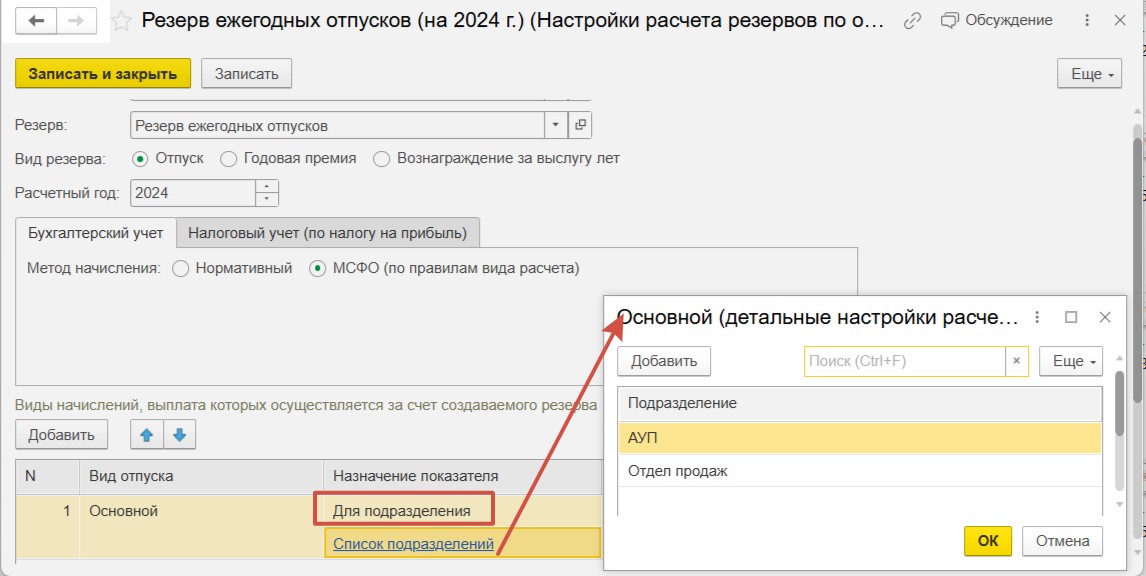Open the Еще menu in dialog
1146x576 pixels.
[1071, 361]
